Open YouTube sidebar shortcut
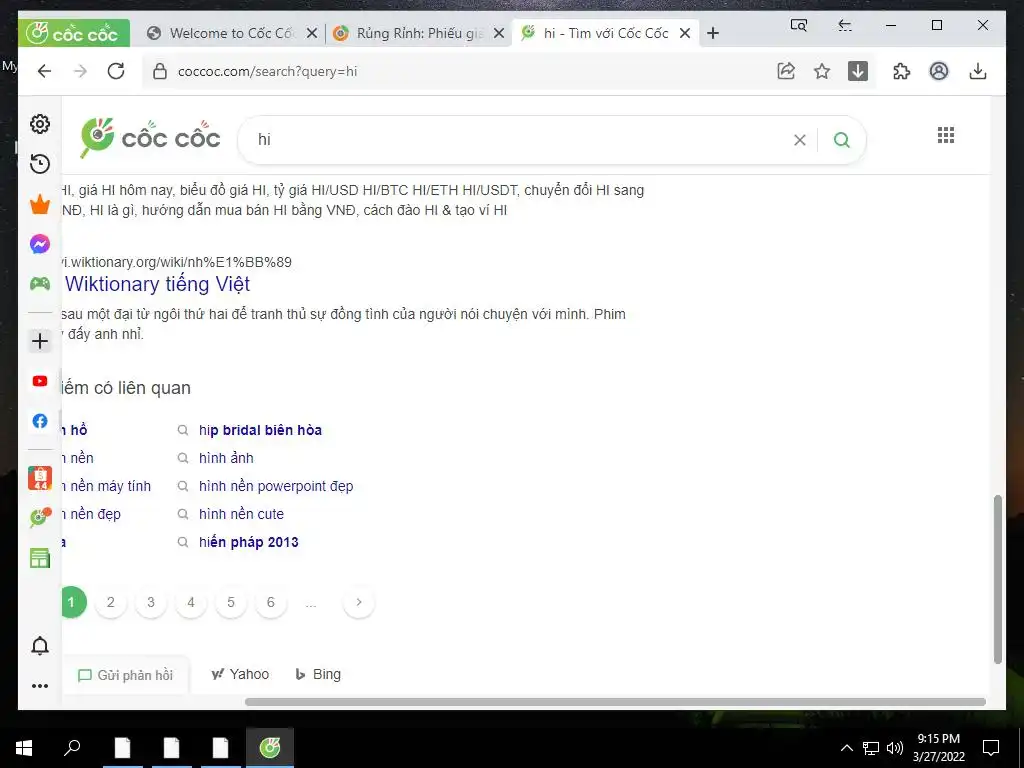Screen dimensions: 1024x768 40,381
